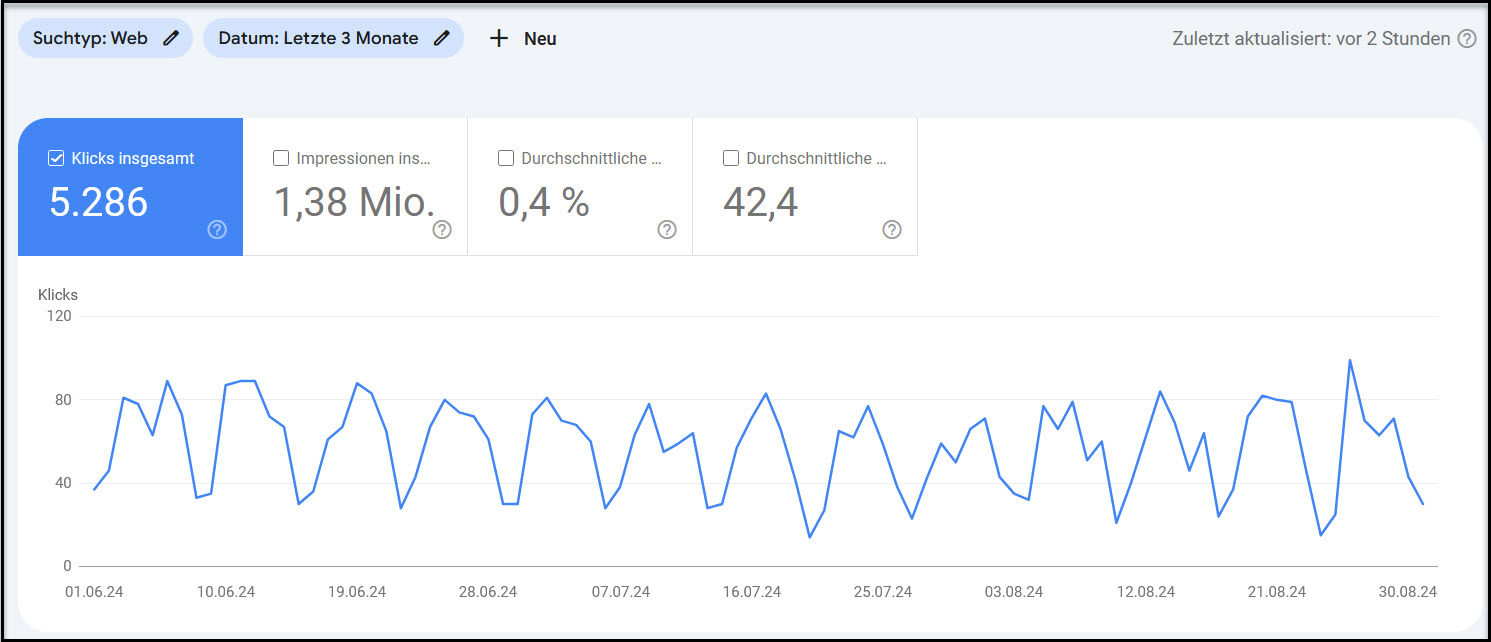1491x642 pixels.
Task: Click the 01.06.24 date label
Action: [x=94, y=592]
